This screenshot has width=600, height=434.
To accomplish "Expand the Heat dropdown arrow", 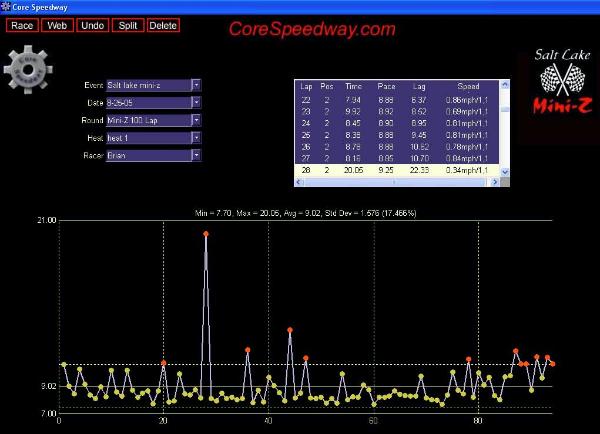I will [196, 138].
